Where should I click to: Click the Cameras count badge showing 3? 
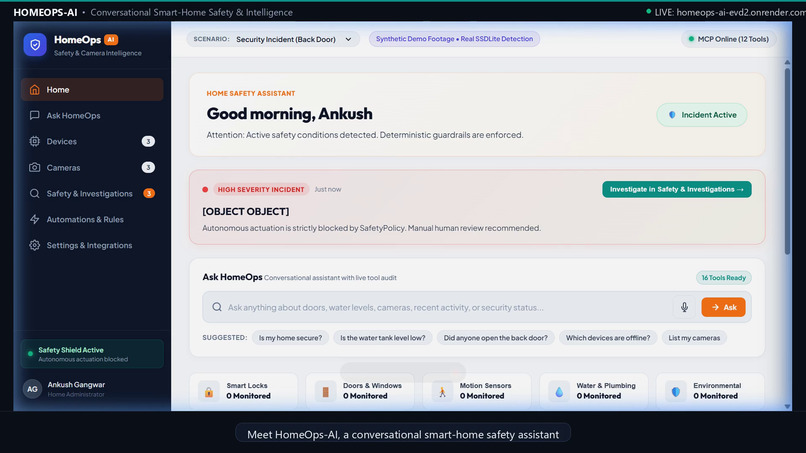click(x=148, y=168)
